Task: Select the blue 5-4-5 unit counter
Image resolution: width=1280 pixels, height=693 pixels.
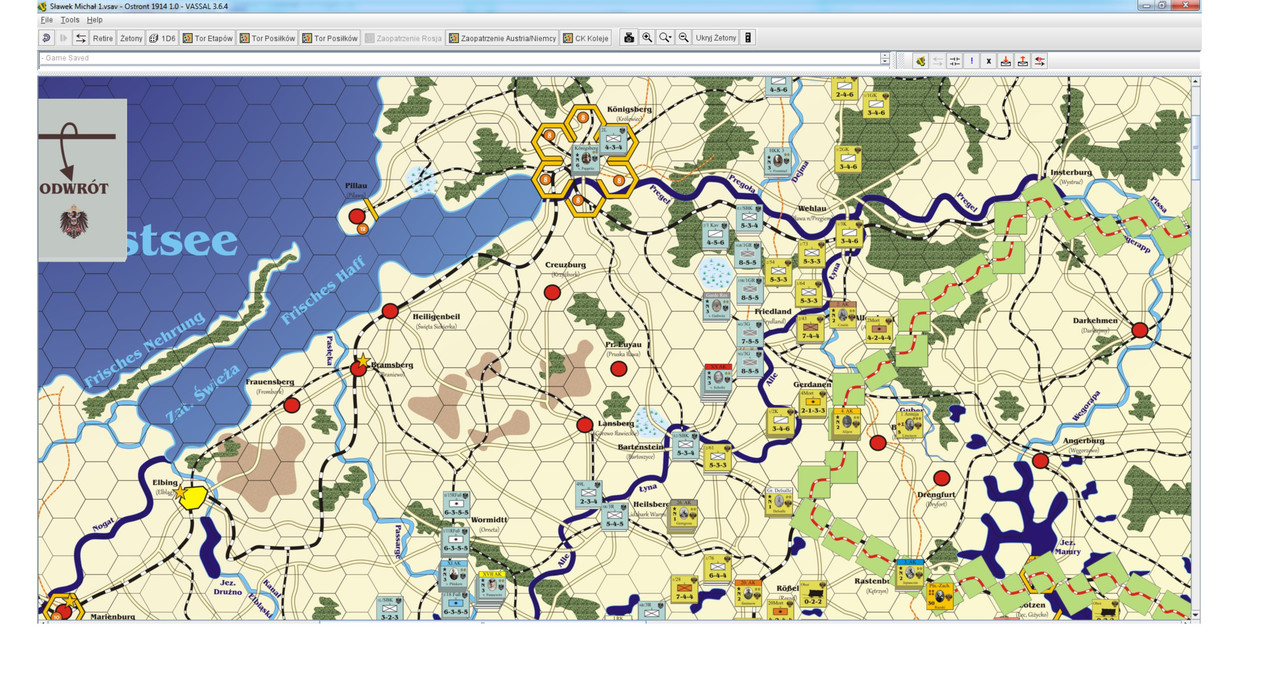Action: point(614,516)
